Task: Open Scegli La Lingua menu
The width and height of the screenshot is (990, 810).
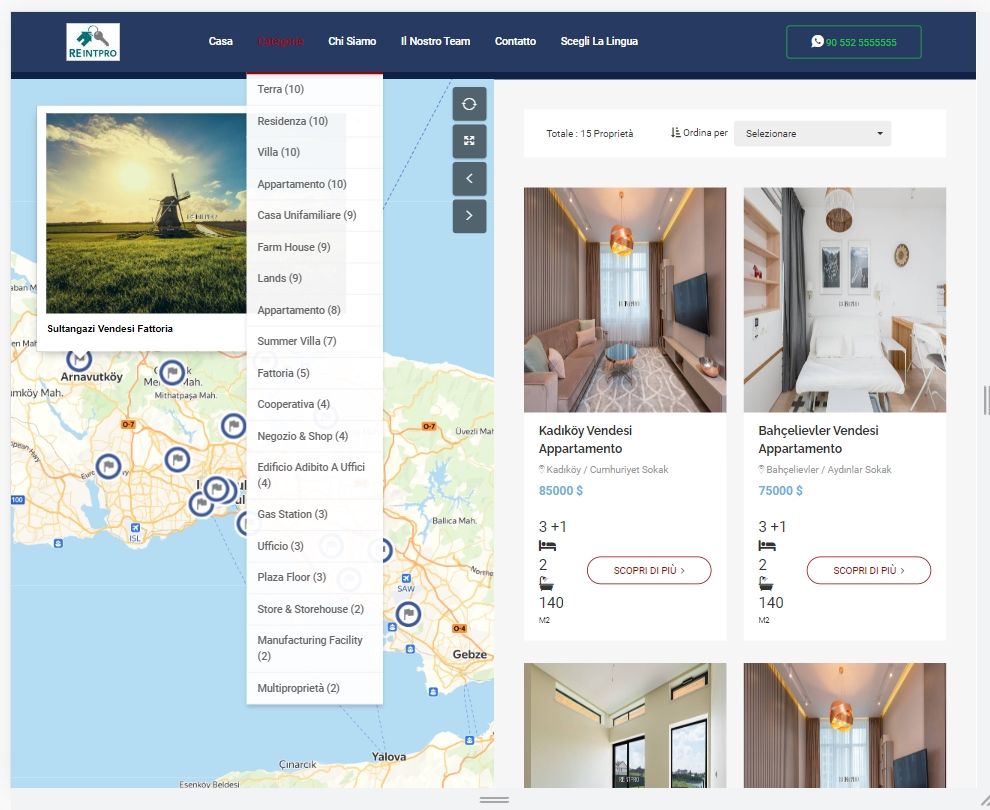Action: click(599, 41)
